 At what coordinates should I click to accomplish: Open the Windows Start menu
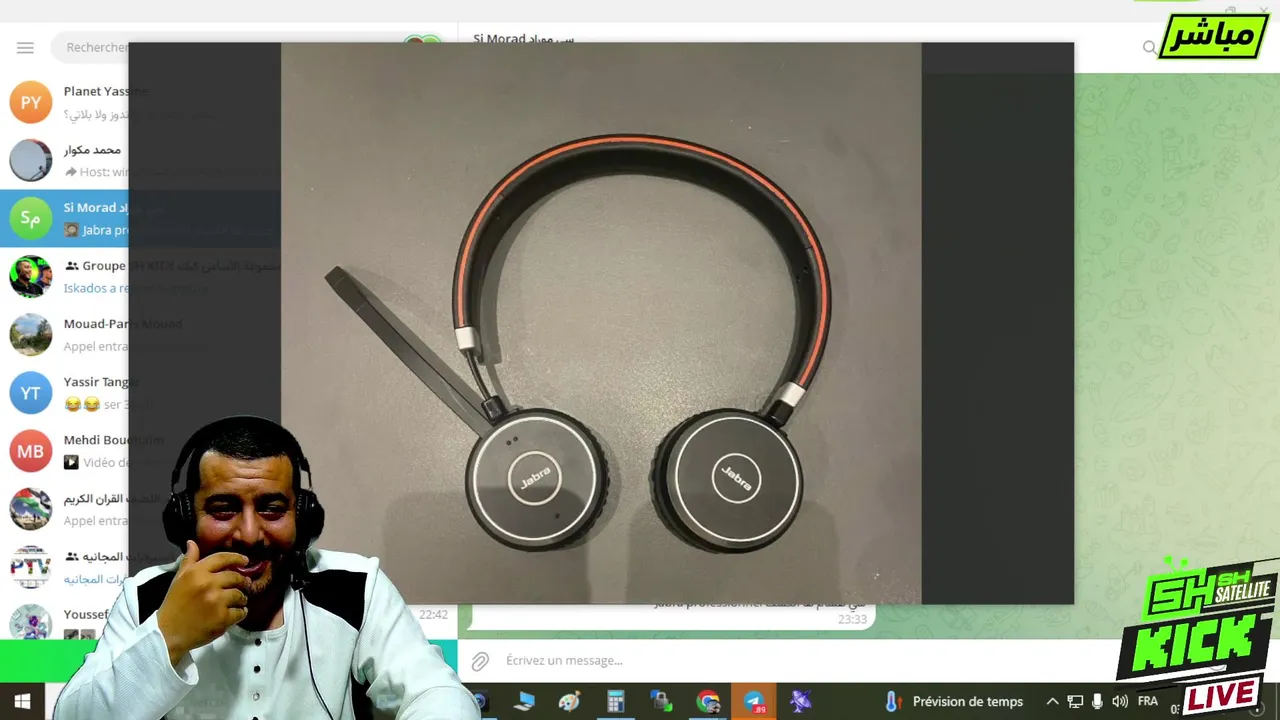coord(22,702)
